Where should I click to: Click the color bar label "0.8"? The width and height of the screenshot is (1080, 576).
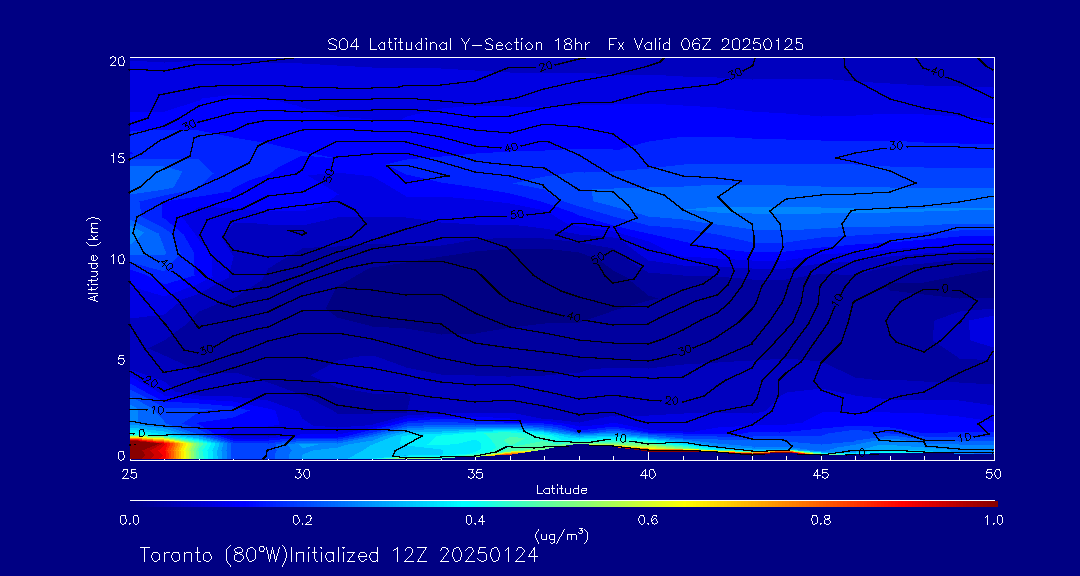pyautogui.click(x=821, y=520)
